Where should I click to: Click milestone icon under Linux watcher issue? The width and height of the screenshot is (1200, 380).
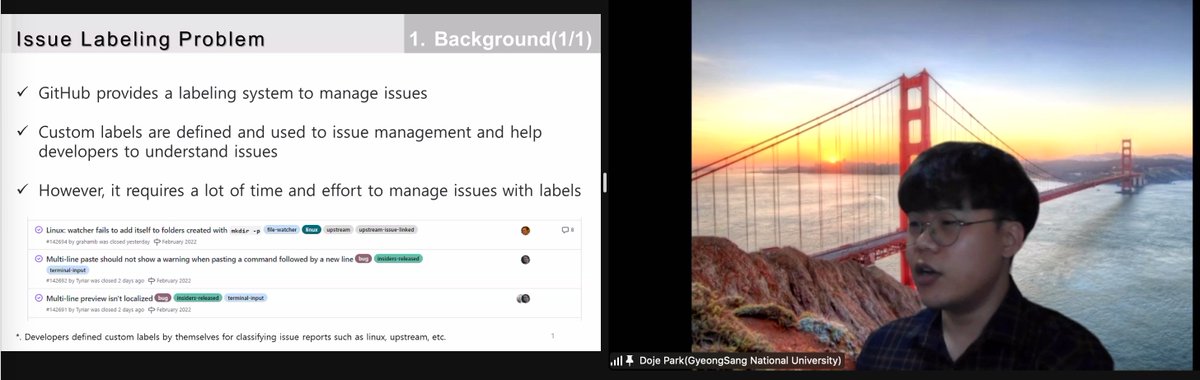157,242
